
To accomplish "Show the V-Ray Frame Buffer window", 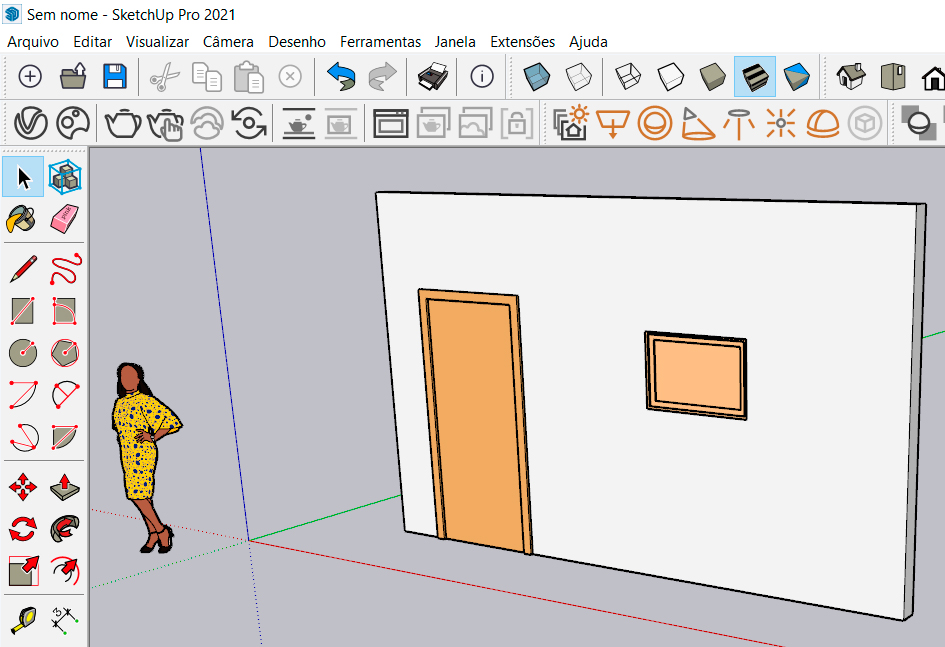I will [x=391, y=123].
